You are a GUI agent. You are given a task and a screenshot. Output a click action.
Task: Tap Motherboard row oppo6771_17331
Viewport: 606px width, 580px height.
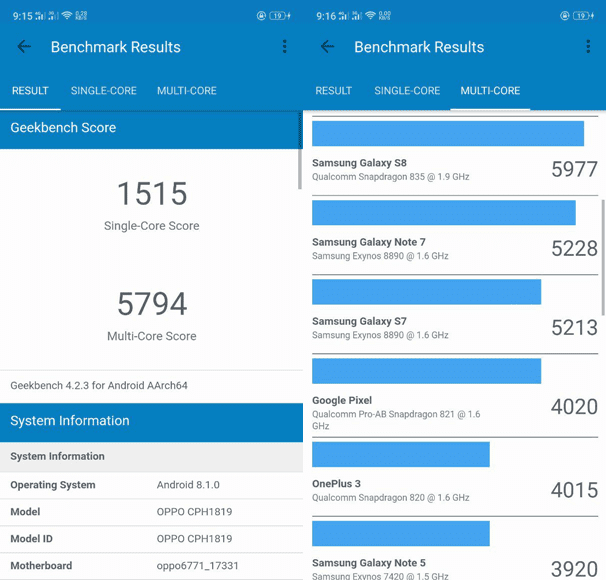click(152, 566)
